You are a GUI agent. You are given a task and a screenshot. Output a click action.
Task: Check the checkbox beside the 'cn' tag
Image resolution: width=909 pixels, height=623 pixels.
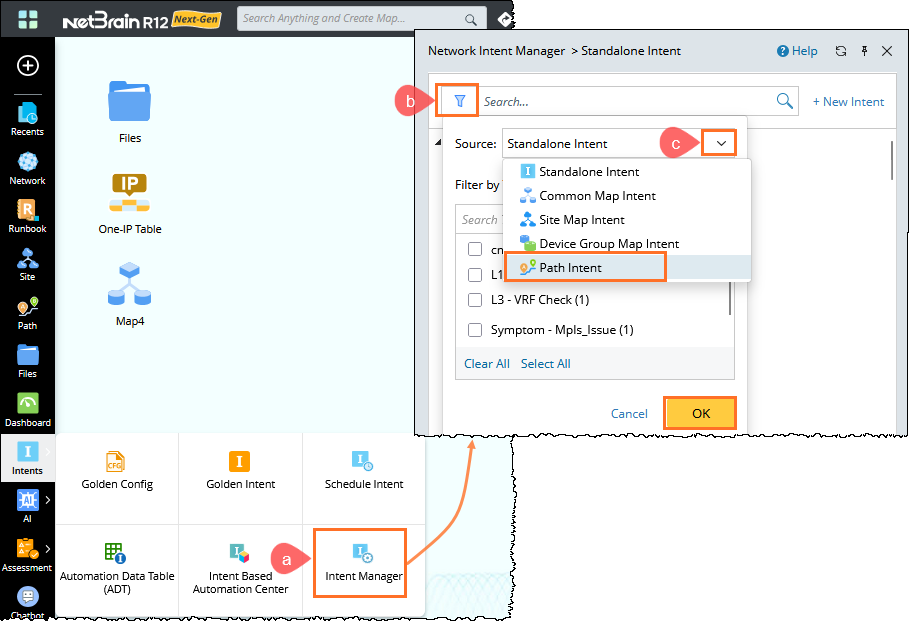[475, 249]
